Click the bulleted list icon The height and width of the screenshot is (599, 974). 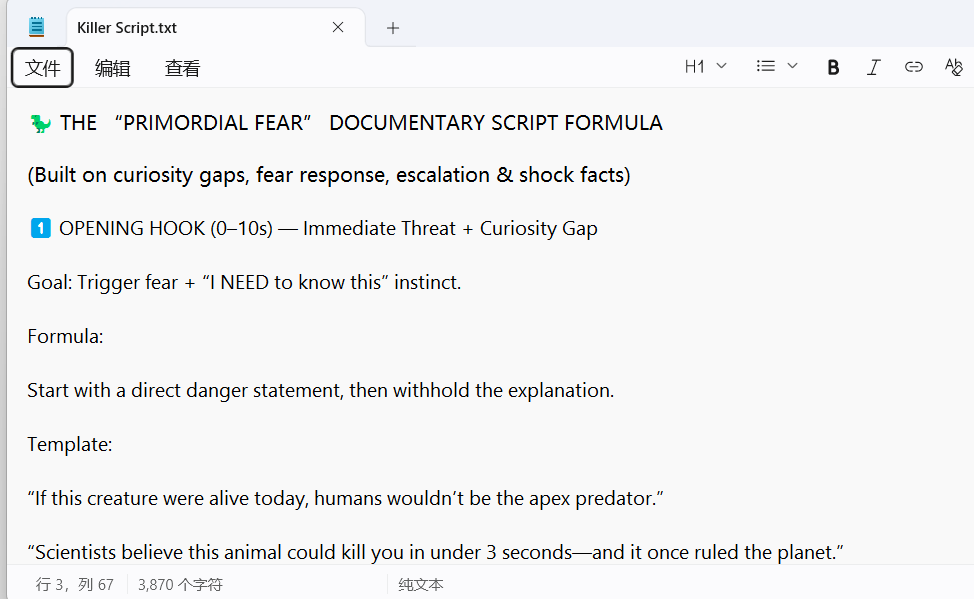(766, 67)
